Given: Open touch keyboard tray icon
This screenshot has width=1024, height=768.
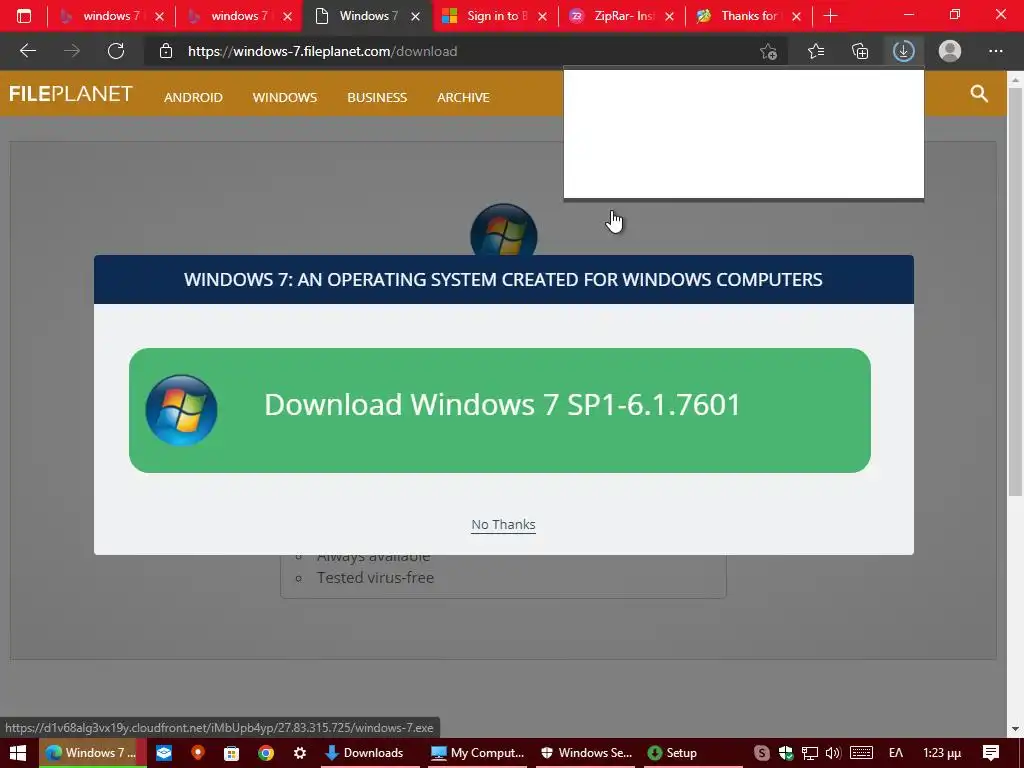Looking at the screenshot, I should [x=861, y=753].
